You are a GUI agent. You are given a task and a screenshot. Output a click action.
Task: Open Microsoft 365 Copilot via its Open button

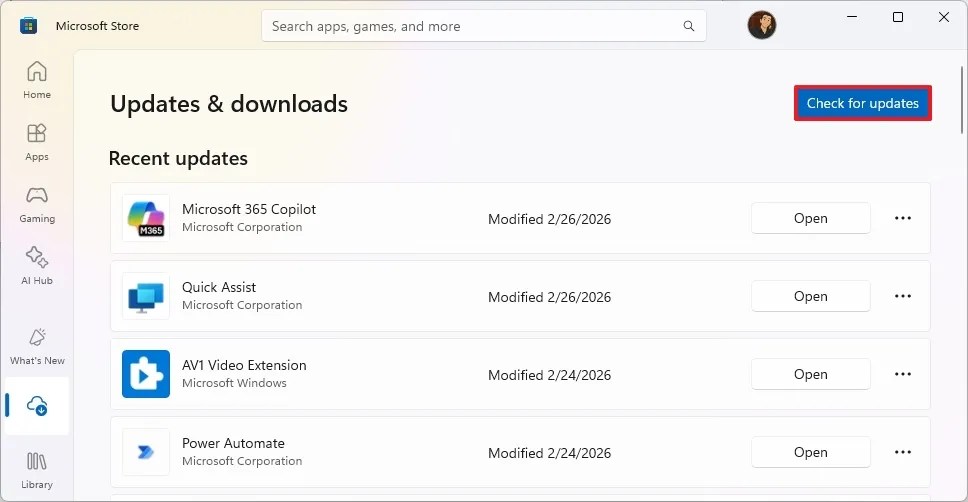click(x=811, y=218)
